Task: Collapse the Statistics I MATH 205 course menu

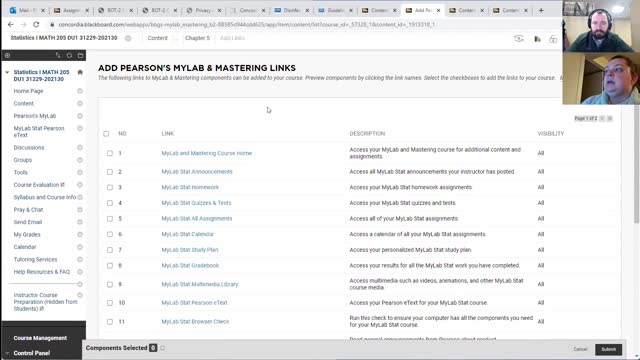Action: [x=7, y=72]
